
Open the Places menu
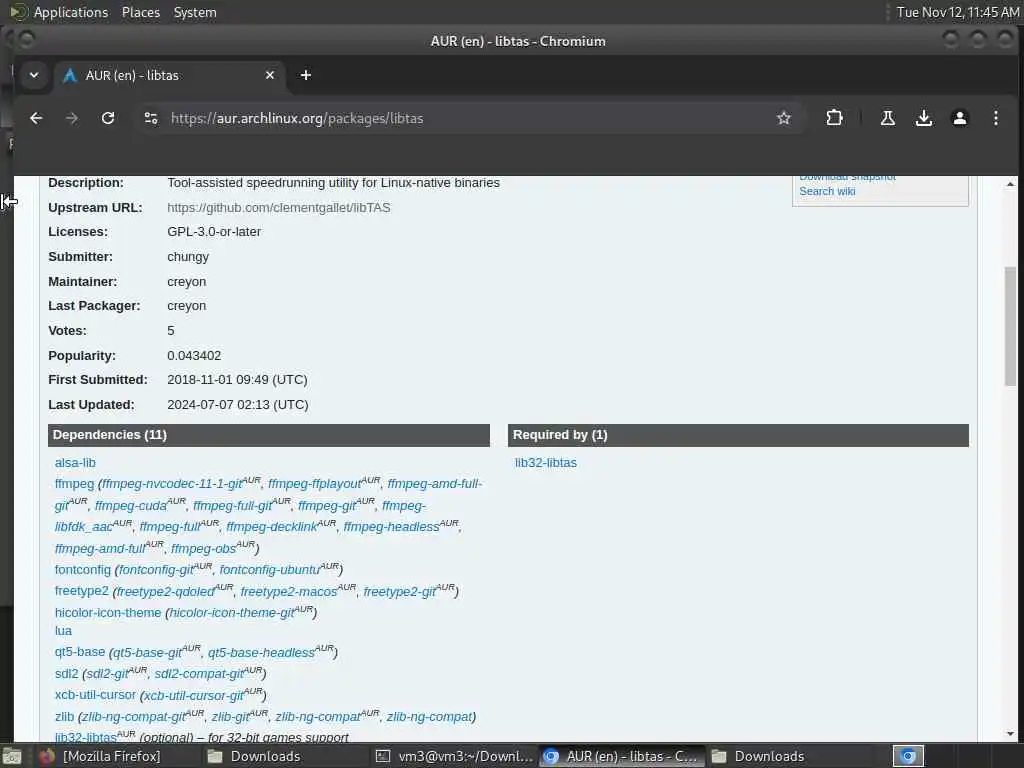pos(140,12)
